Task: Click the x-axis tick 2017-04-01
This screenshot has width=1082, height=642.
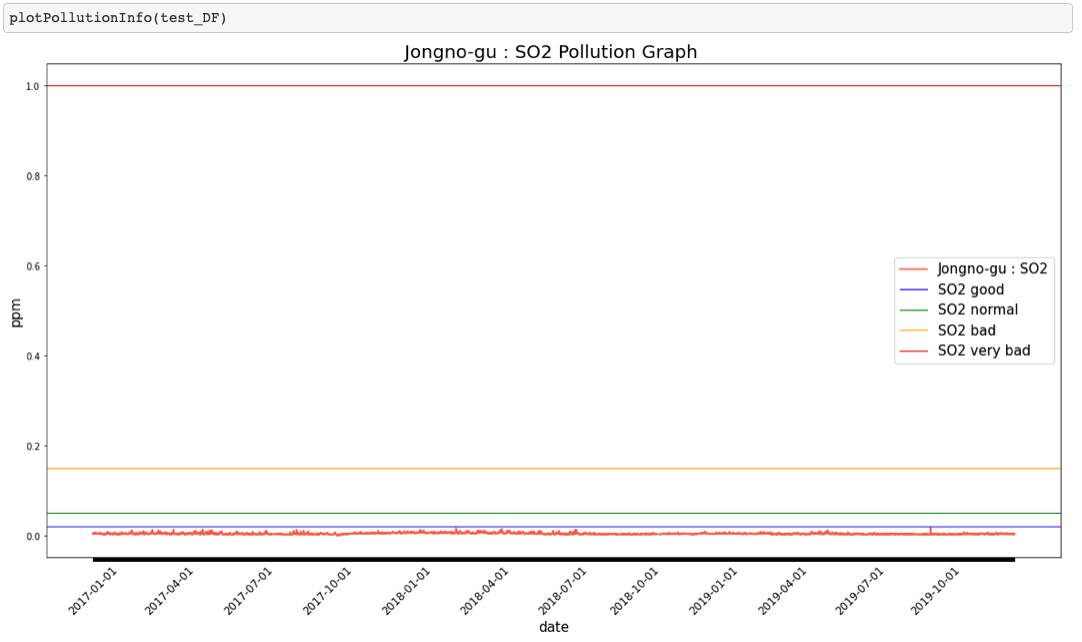Action: click(x=168, y=592)
